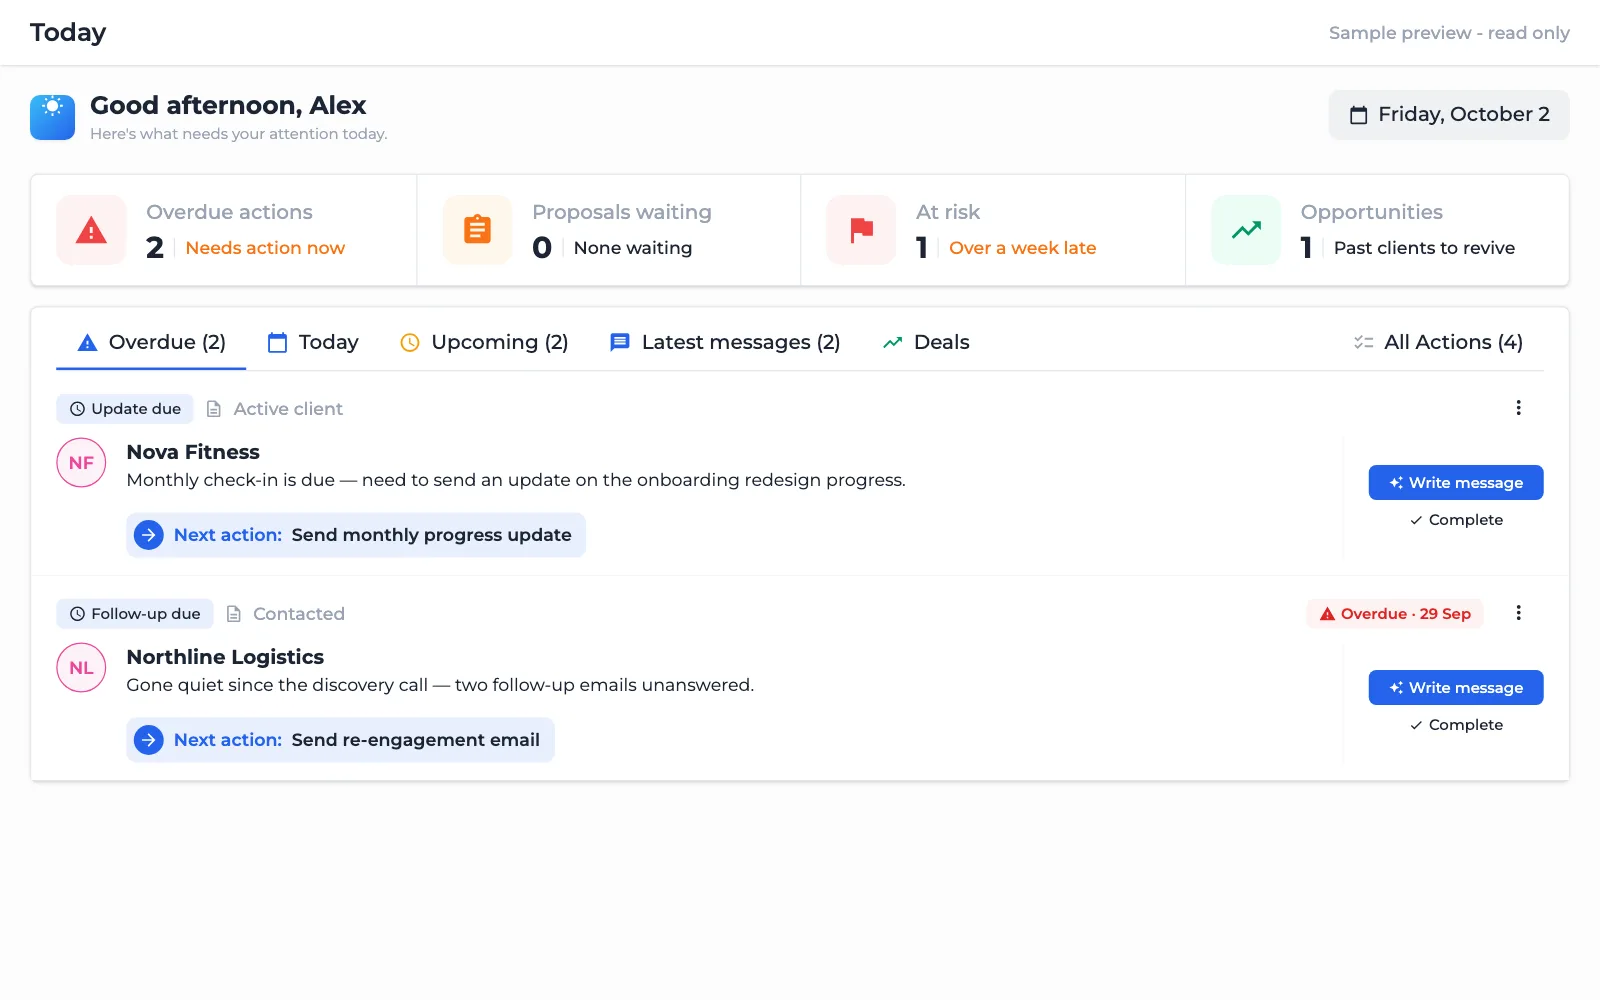Click the NL avatar for Northline Logistics

81,668
